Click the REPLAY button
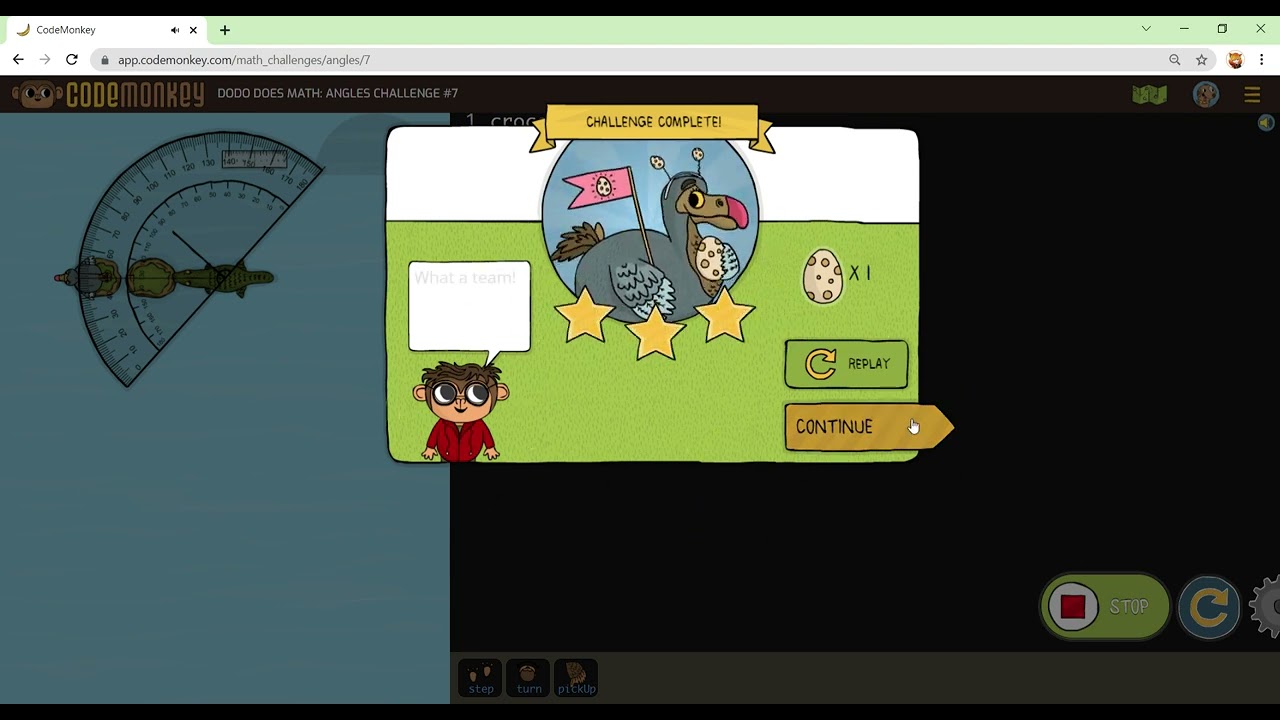 pyautogui.click(x=846, y=364)
